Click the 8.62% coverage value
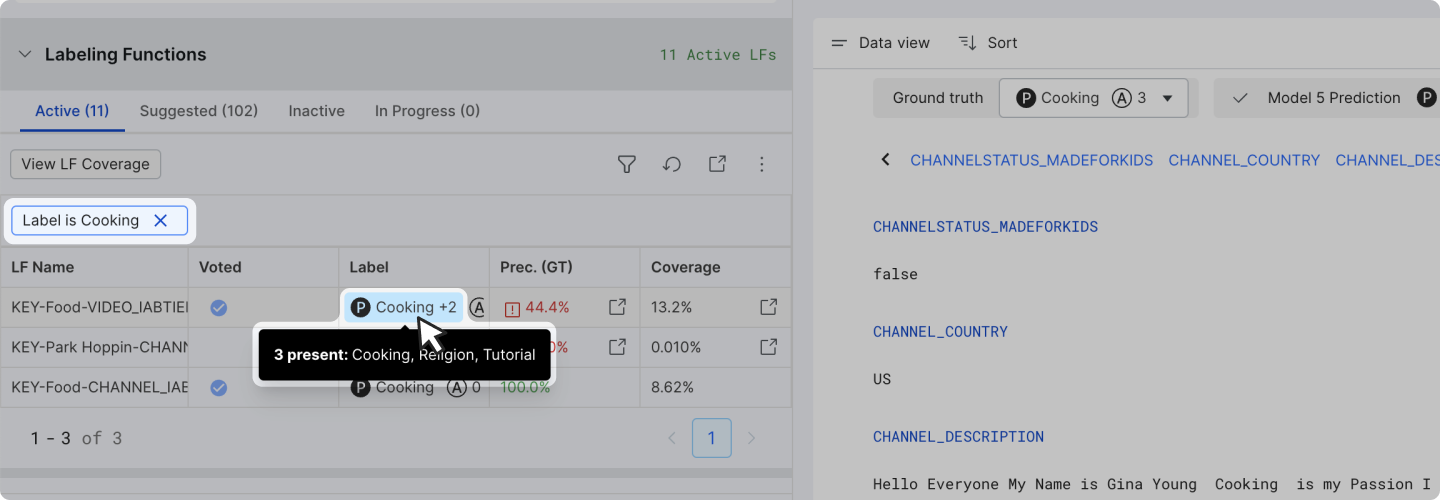The image size is (1440, 500). pyautogui.click(x=672, y=387)
